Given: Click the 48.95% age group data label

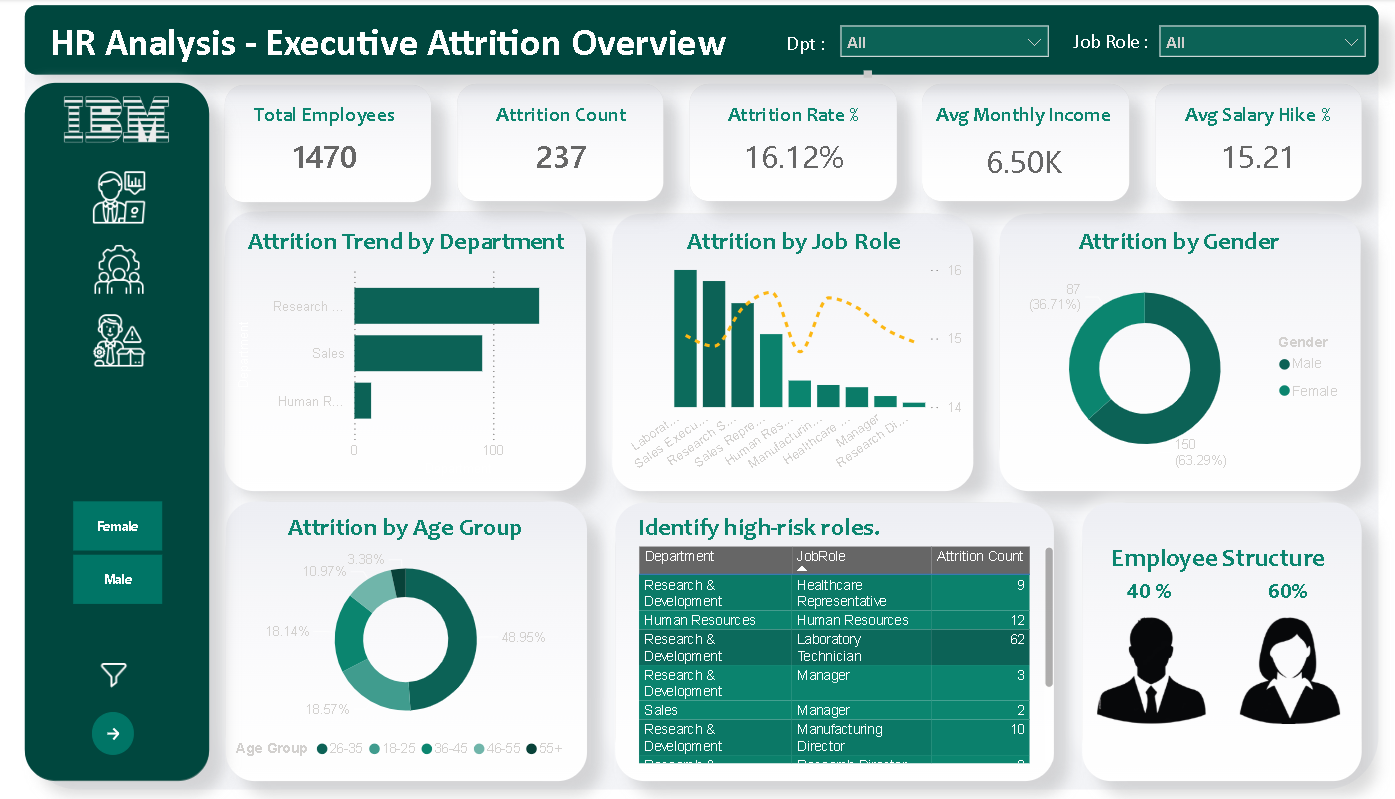Looking at the screenshot, I should (x=523, y=637).
